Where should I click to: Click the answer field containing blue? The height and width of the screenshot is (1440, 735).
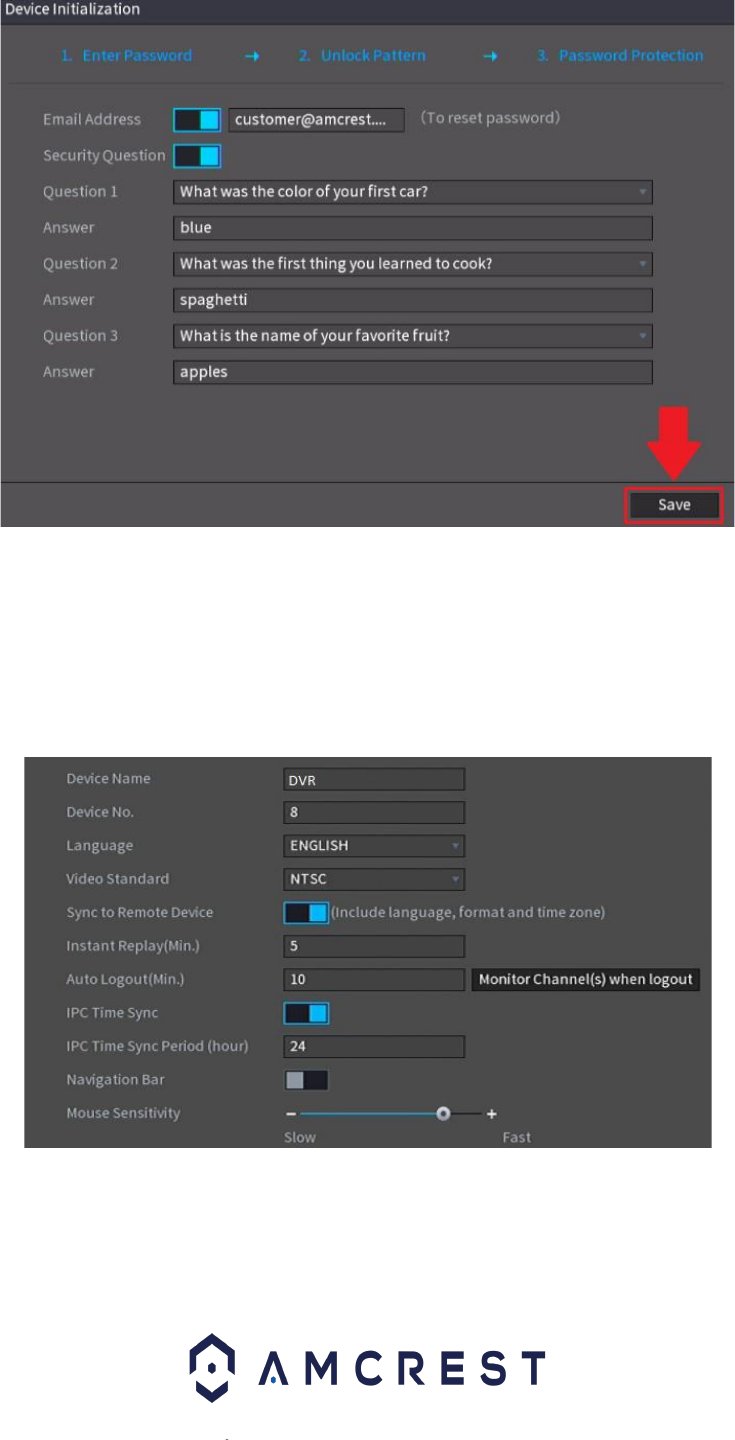pos(413,228)
